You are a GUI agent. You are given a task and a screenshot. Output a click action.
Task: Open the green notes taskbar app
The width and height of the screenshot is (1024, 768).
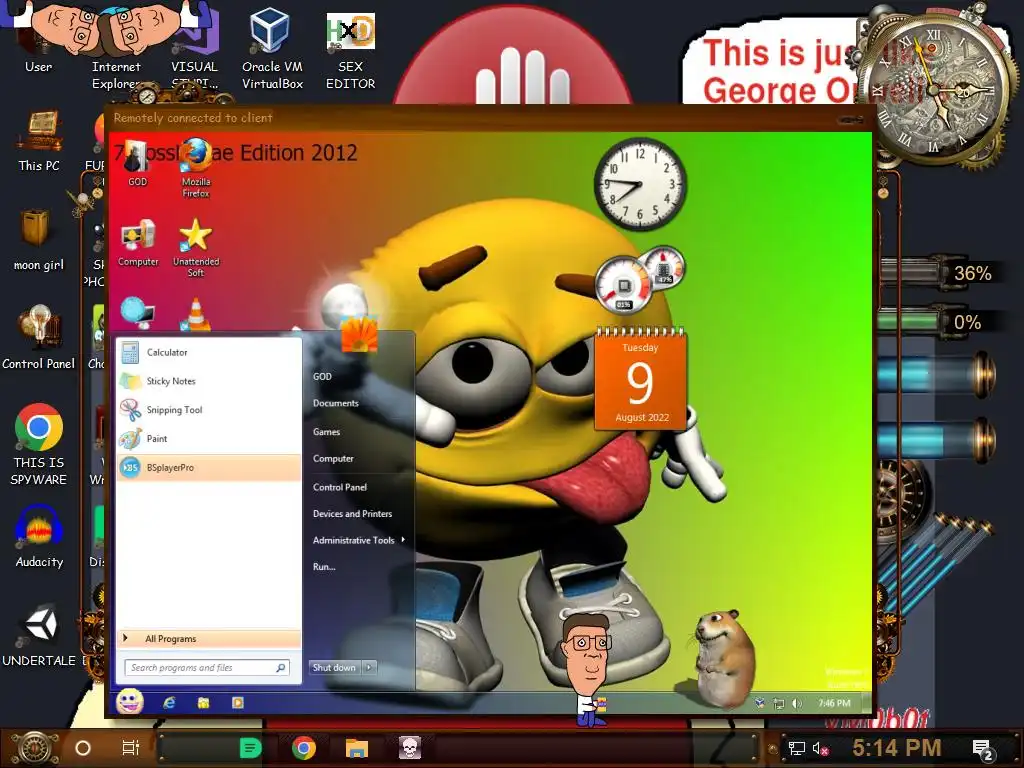[250, 748]
